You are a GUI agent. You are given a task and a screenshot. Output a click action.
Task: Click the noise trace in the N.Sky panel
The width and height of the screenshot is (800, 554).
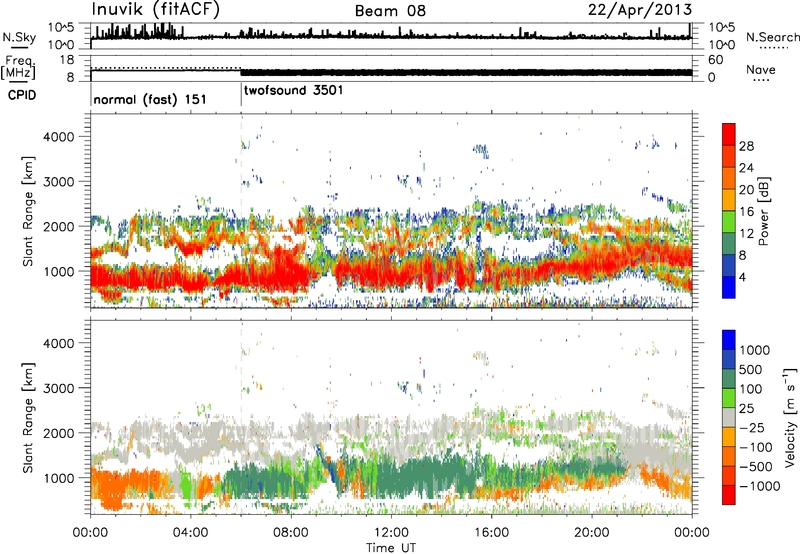[x=391, y=37]
